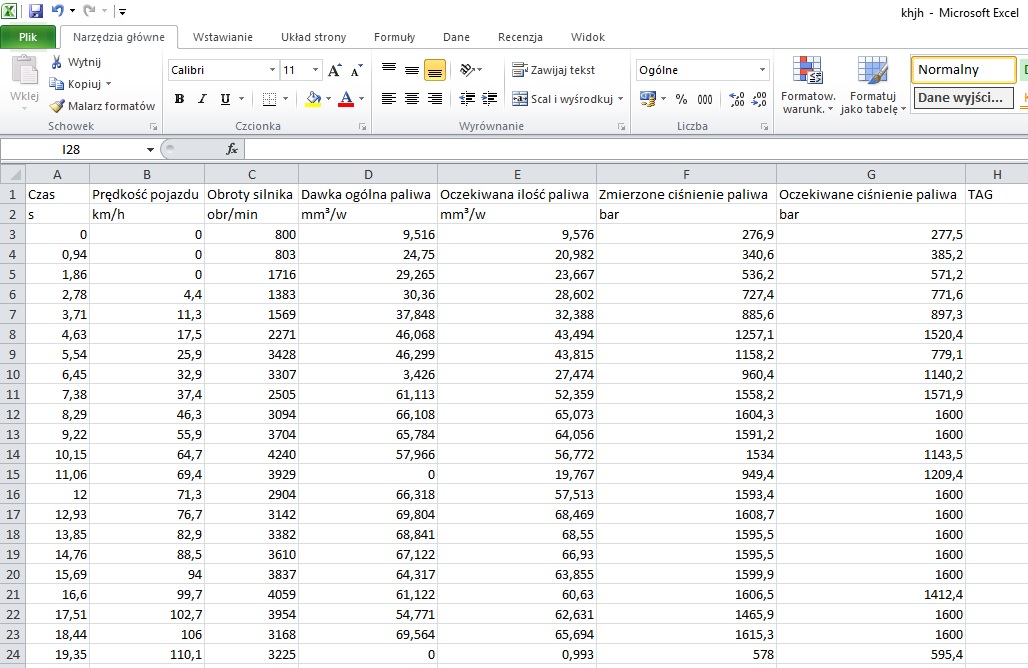Click the Malarz formatów paintbrush
This screenshot has width=1028, height=668.
pyautogui.click(x=58, y=106)
